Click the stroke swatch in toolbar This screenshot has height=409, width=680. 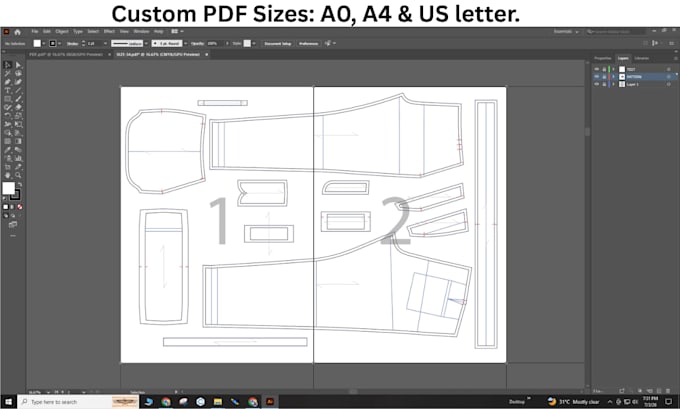pyautogui.click(x=16, y=195)
